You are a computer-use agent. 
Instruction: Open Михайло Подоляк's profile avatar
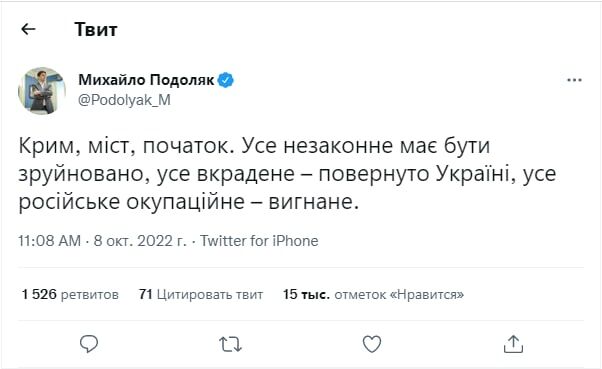(42, 91)
